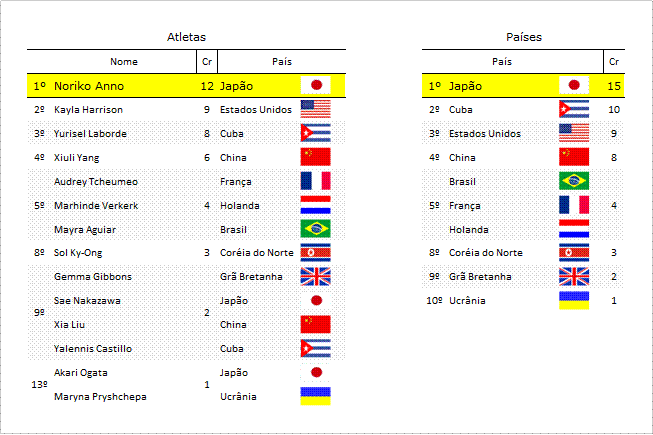Select the Atletas table title
The image size is (653, 435).
[x=186, y=37]
